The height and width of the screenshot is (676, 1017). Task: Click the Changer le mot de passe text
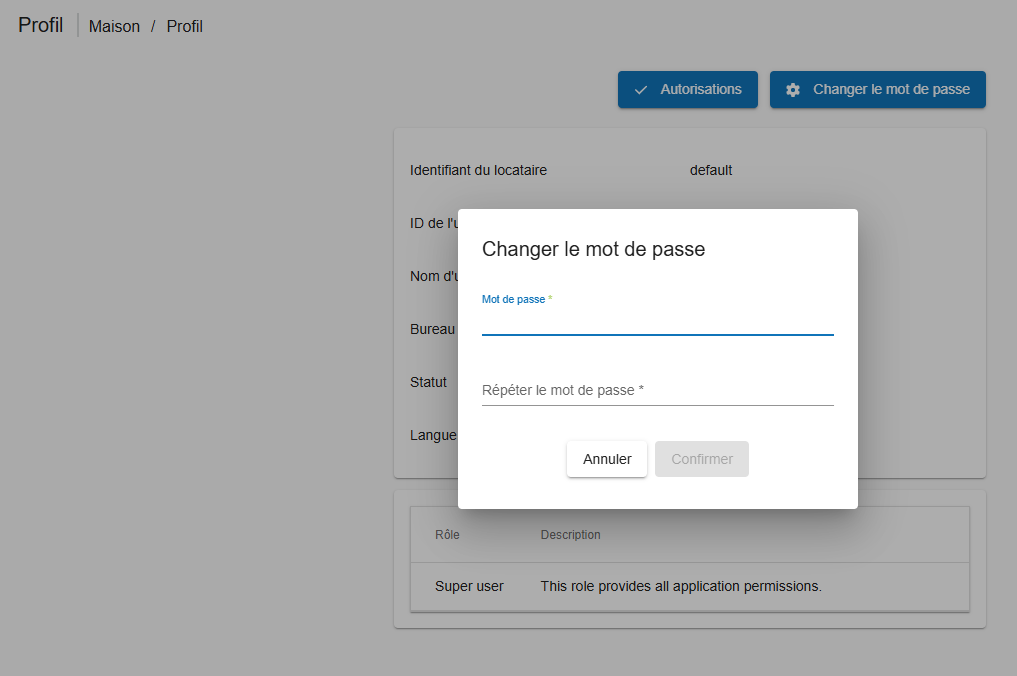(x=891, y=90)
